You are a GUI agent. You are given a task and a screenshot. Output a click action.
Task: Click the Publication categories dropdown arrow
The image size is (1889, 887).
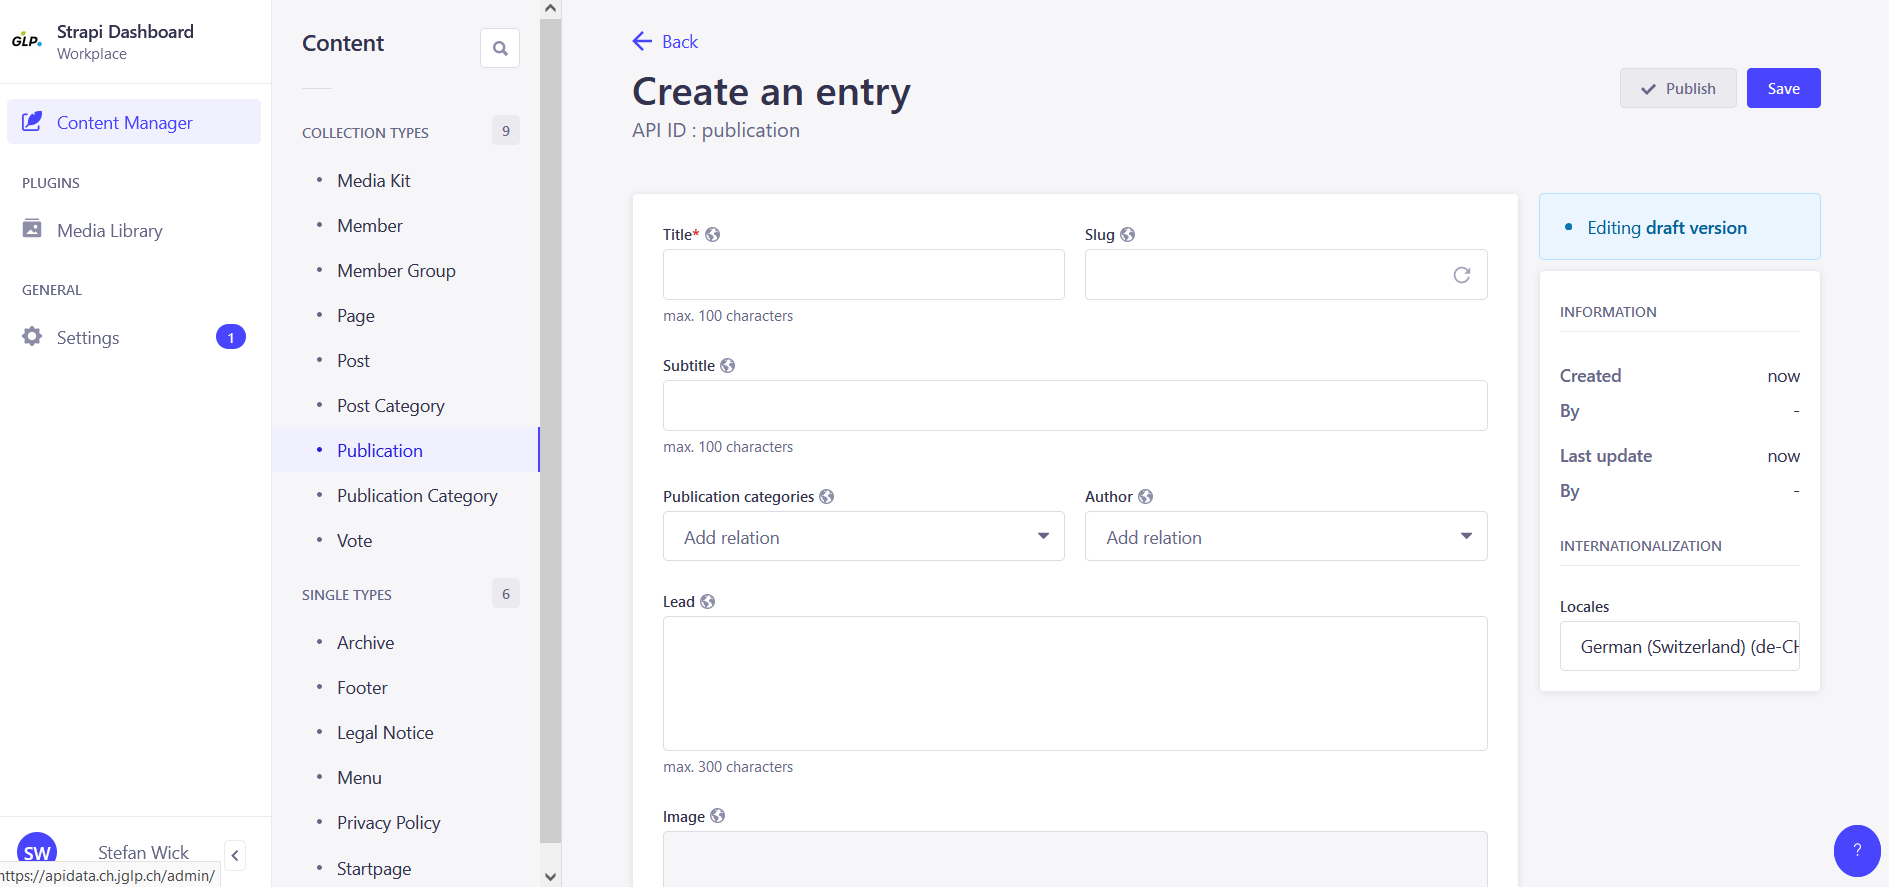(x=1043, y=536)
